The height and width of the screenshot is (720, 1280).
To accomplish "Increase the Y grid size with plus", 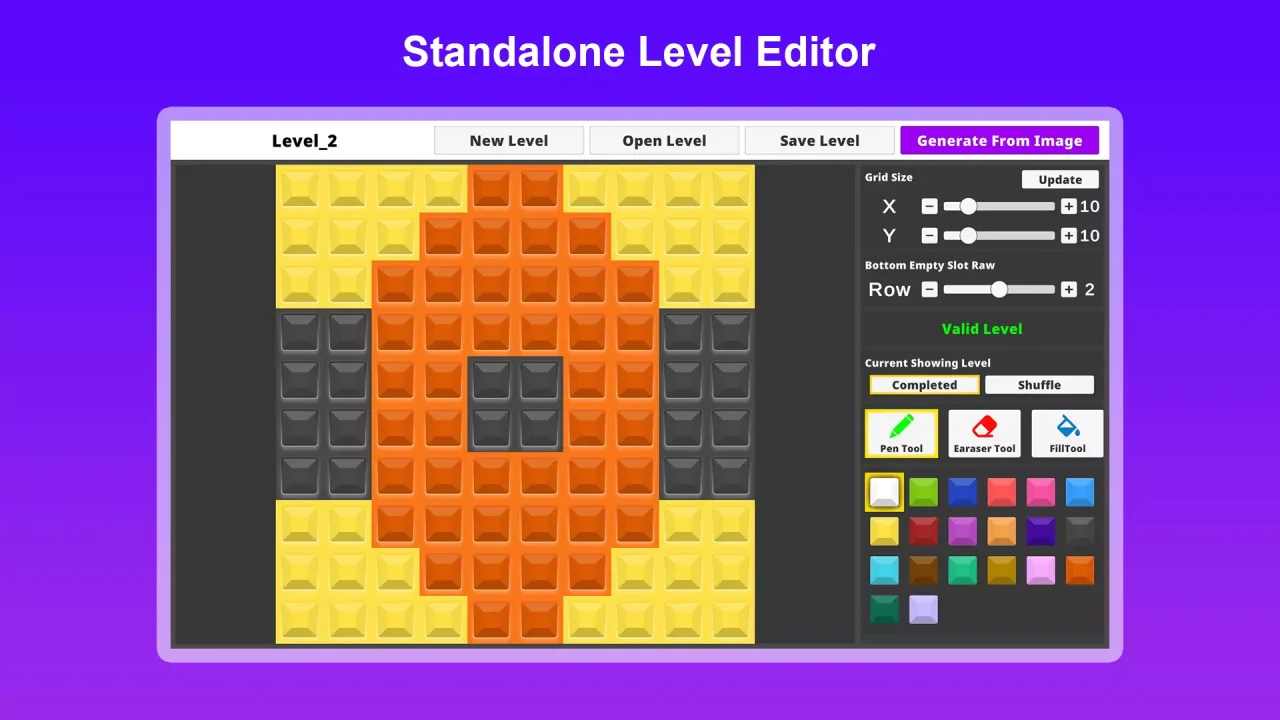I will [1068, 236].
